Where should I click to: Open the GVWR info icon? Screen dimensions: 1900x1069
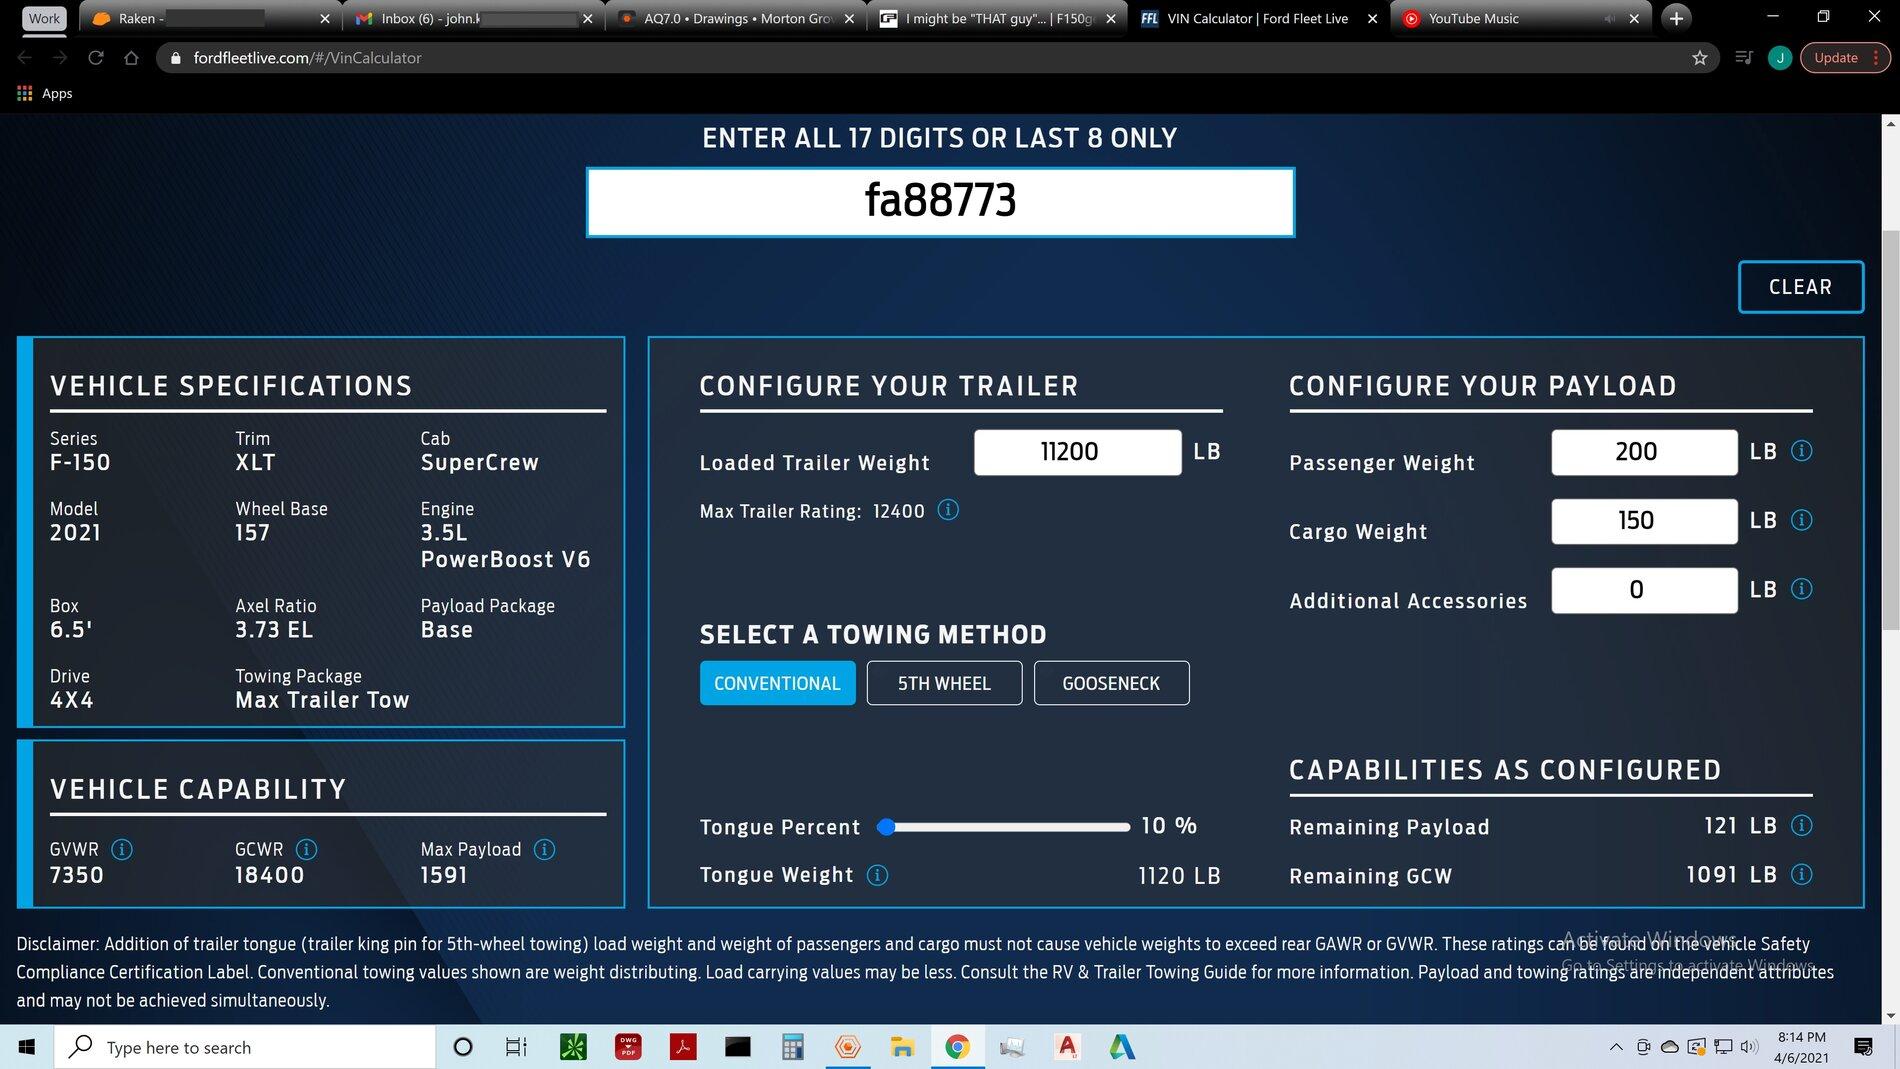click(122, 849)
